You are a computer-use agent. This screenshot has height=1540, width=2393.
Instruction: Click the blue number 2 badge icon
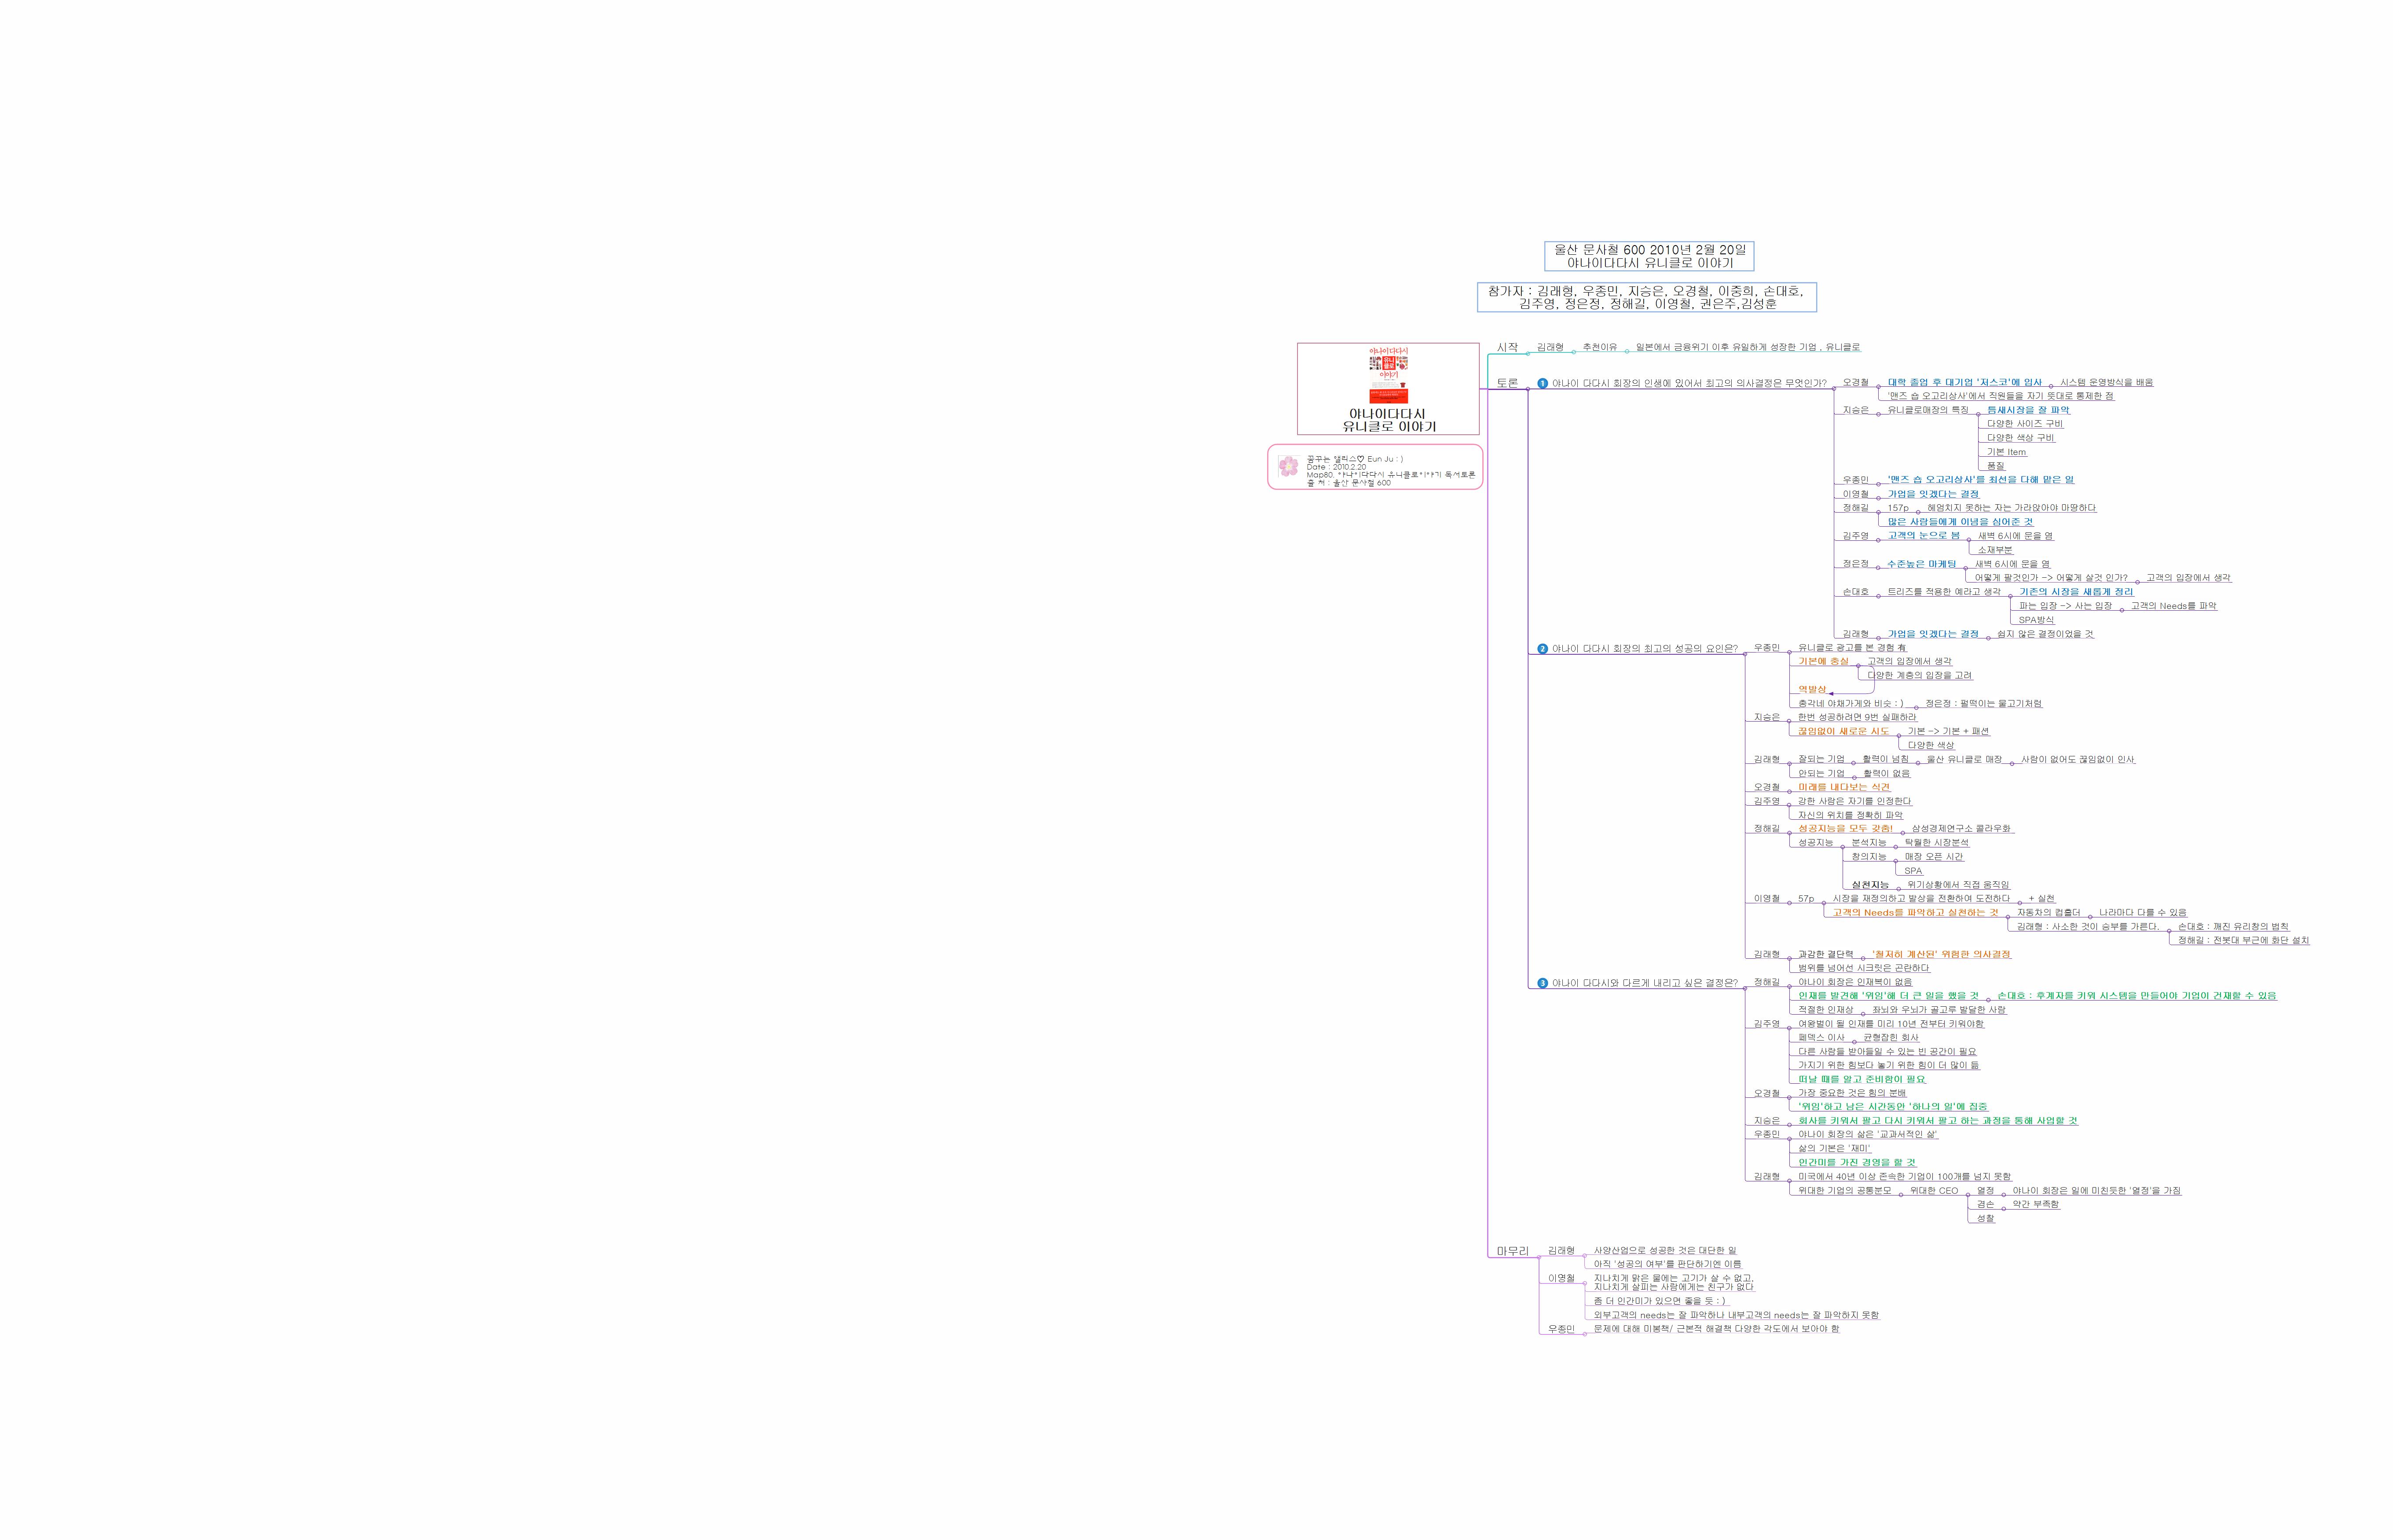pos(1542,649)
